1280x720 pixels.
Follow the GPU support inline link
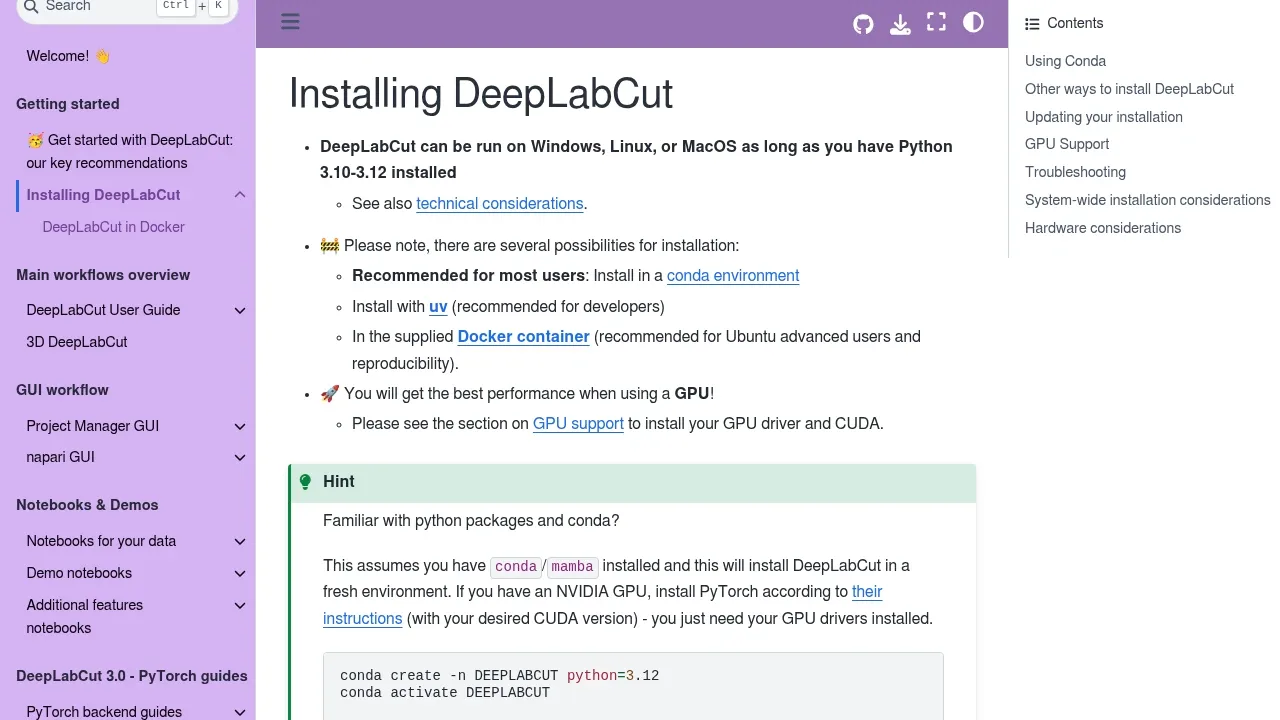point(578,424)
